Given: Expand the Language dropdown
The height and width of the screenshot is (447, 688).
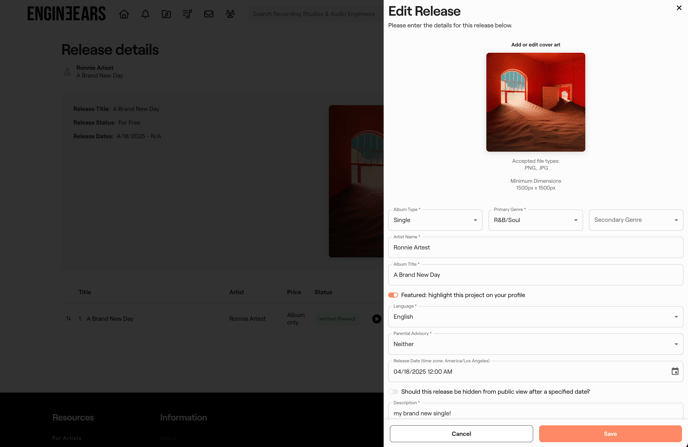Looking at the screenshot, I should [535, 317].
